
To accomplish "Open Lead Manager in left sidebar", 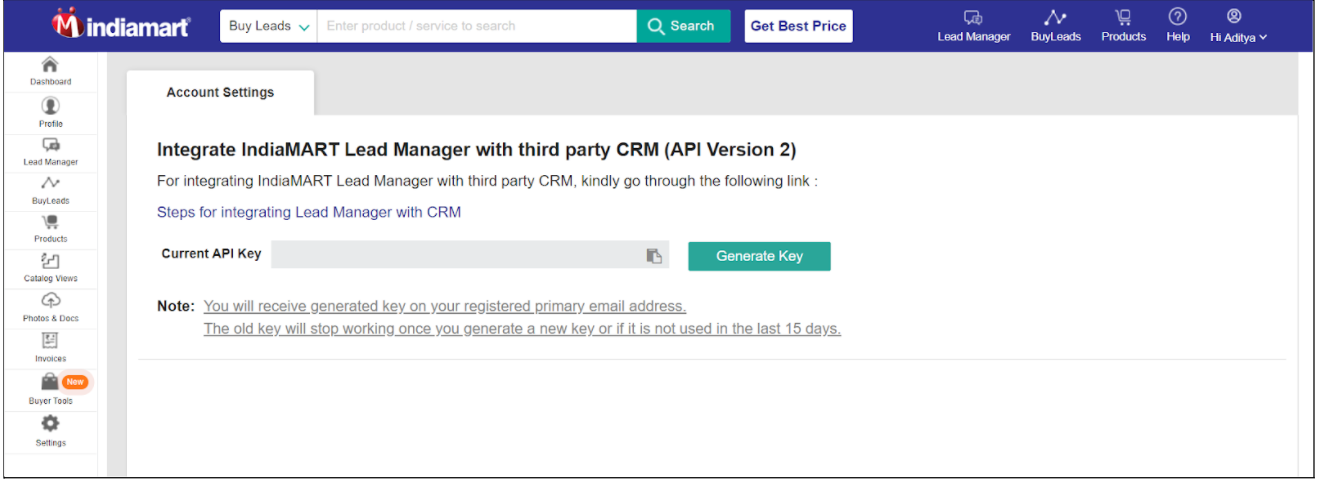I will [50, 152].
